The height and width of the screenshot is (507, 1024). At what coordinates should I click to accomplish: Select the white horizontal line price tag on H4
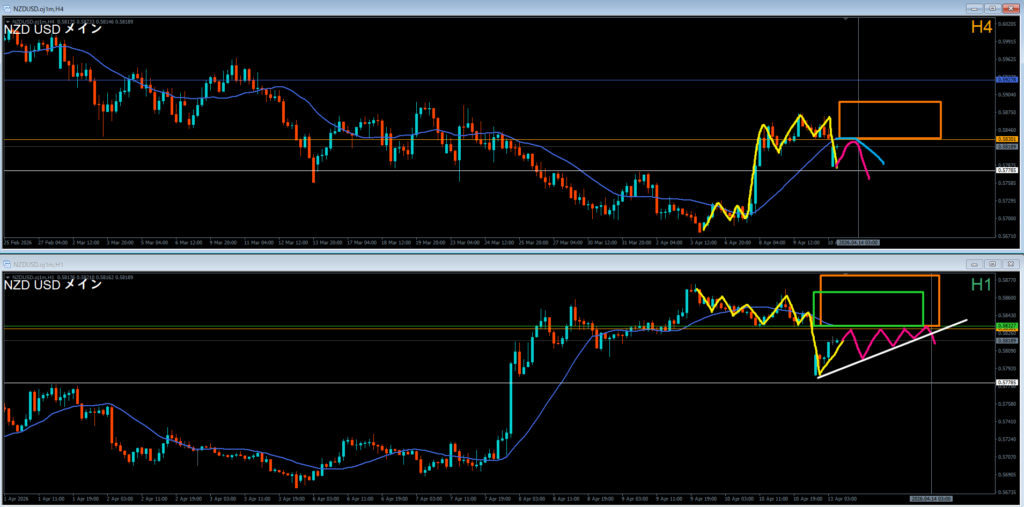coord(1007,171)
